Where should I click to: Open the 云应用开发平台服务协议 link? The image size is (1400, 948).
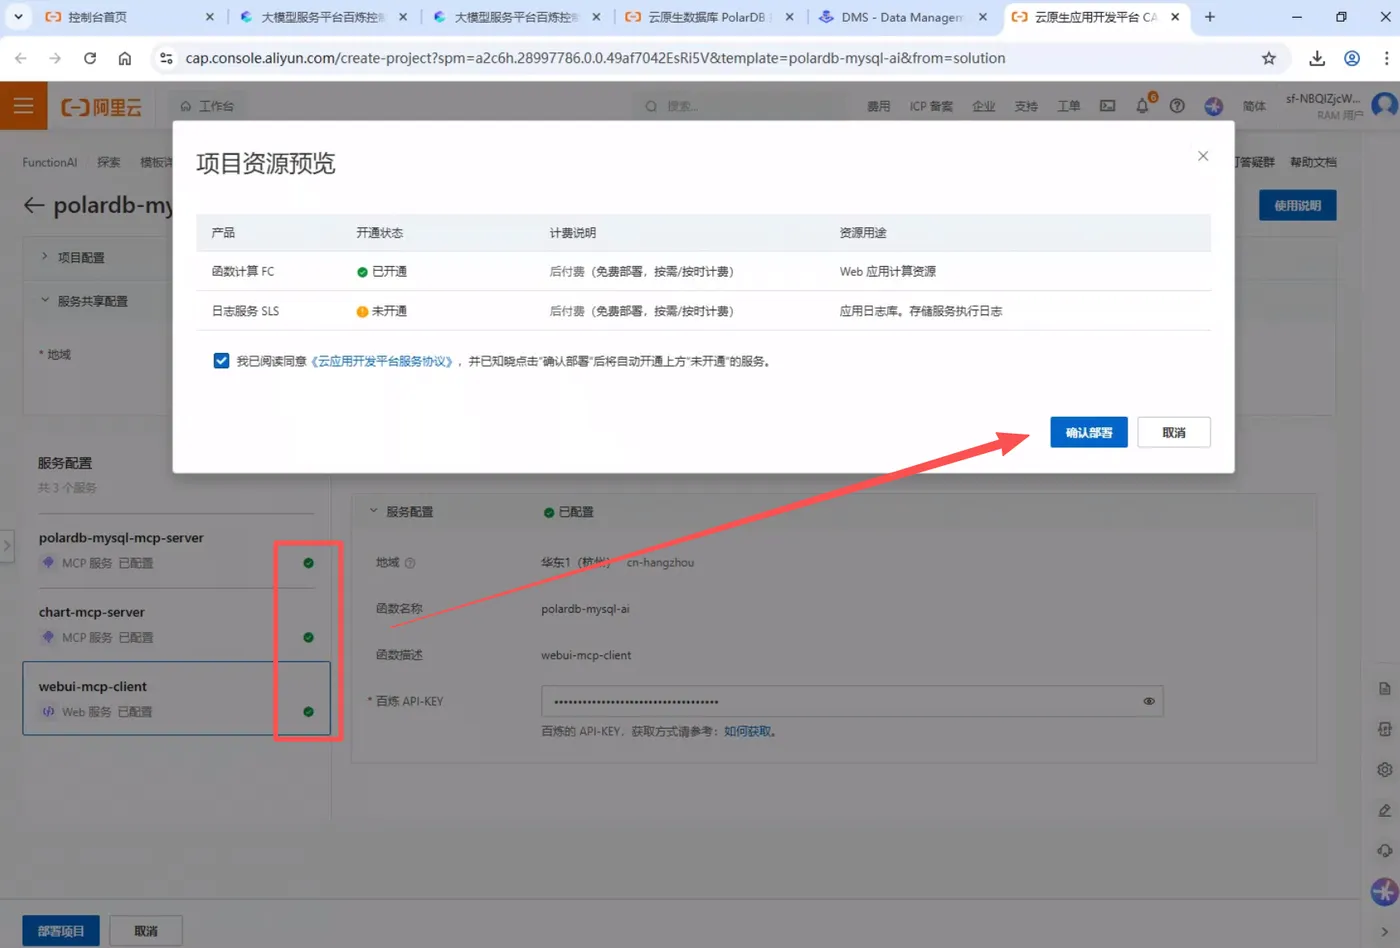[382, 361]
